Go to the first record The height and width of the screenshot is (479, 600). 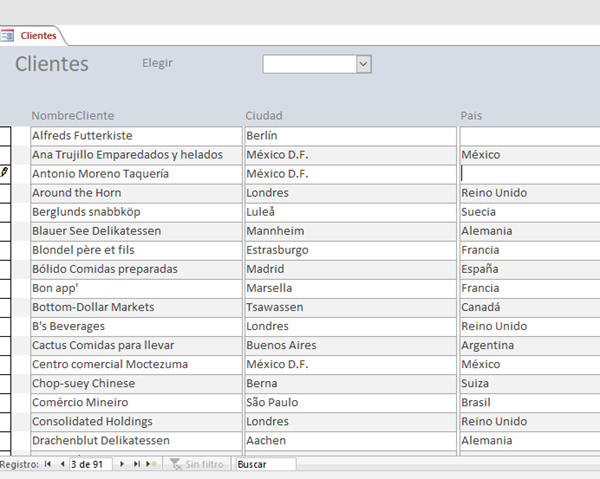48,464
